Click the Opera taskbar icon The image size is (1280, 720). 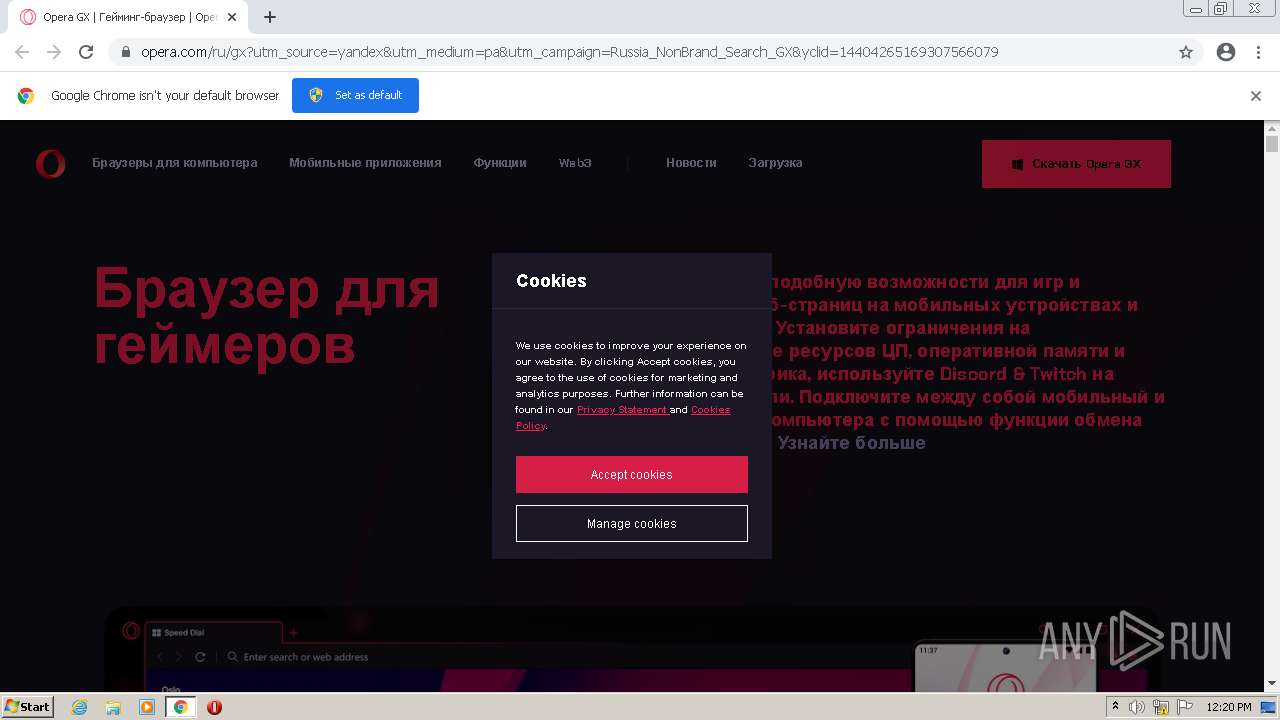pyautogui.click(x=214, y=707)
